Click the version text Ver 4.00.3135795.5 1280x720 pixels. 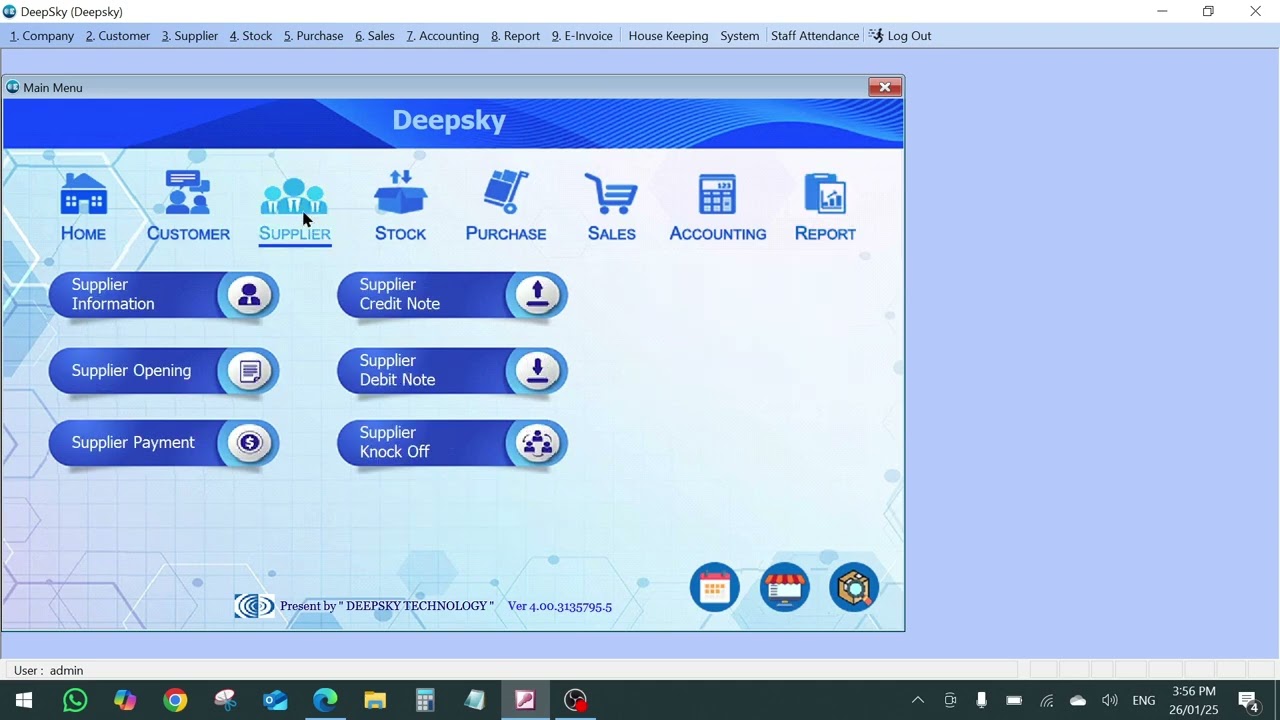tap(560, 606)
